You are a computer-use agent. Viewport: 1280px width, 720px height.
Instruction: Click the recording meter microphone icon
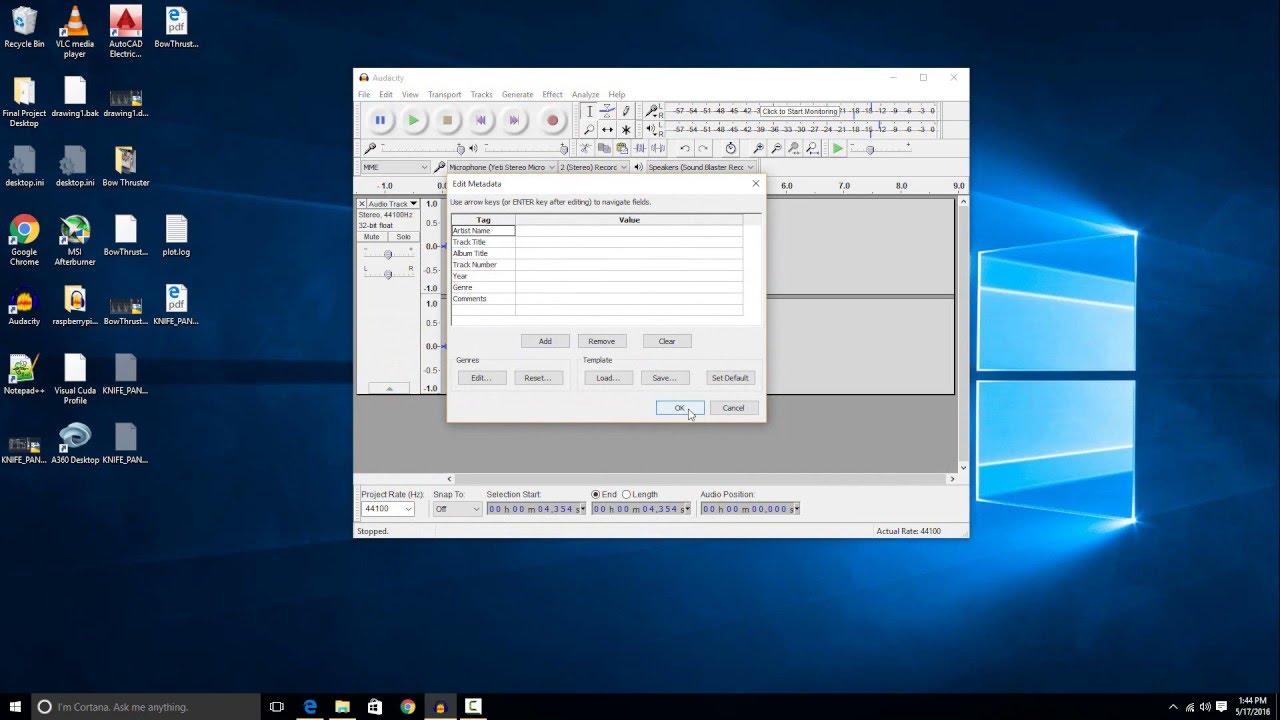(x=651, y=111)
